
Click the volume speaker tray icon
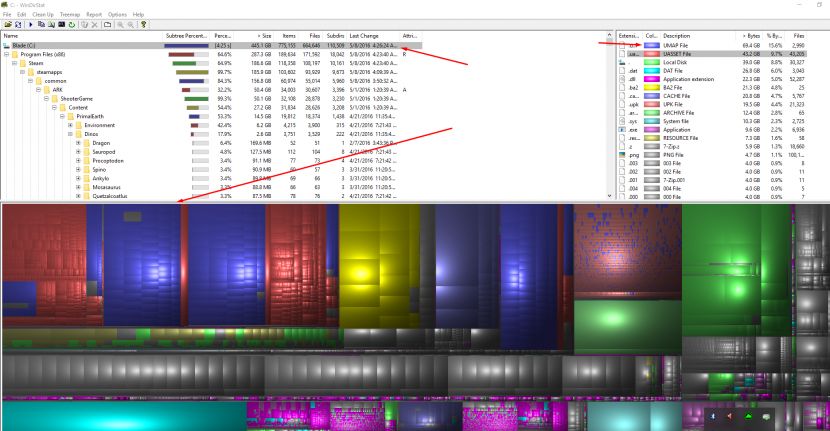click(x=730, y=417)
